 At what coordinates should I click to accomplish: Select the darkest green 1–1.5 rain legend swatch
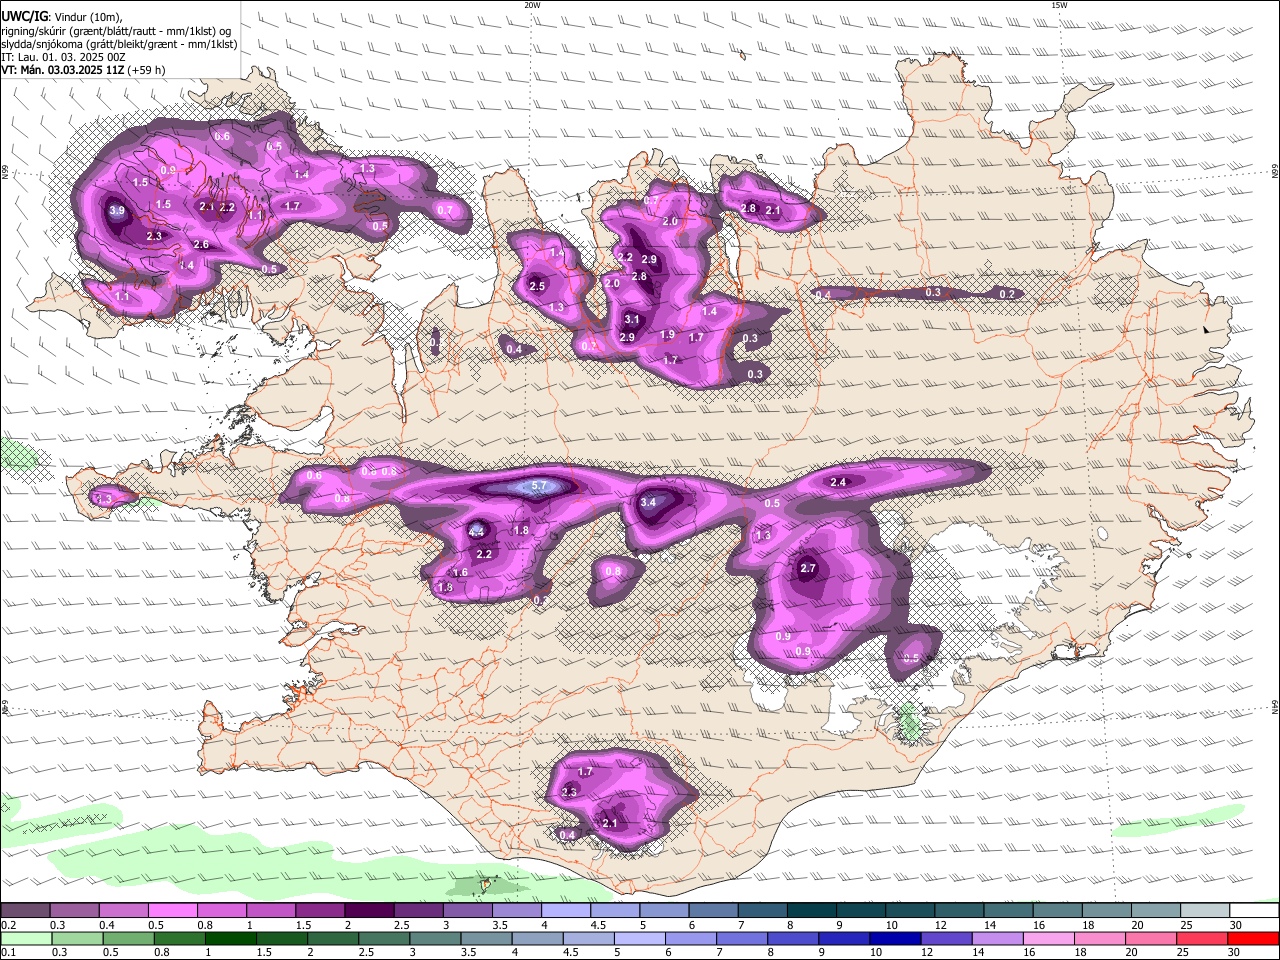pyautogui.click(x=230, y=939)
